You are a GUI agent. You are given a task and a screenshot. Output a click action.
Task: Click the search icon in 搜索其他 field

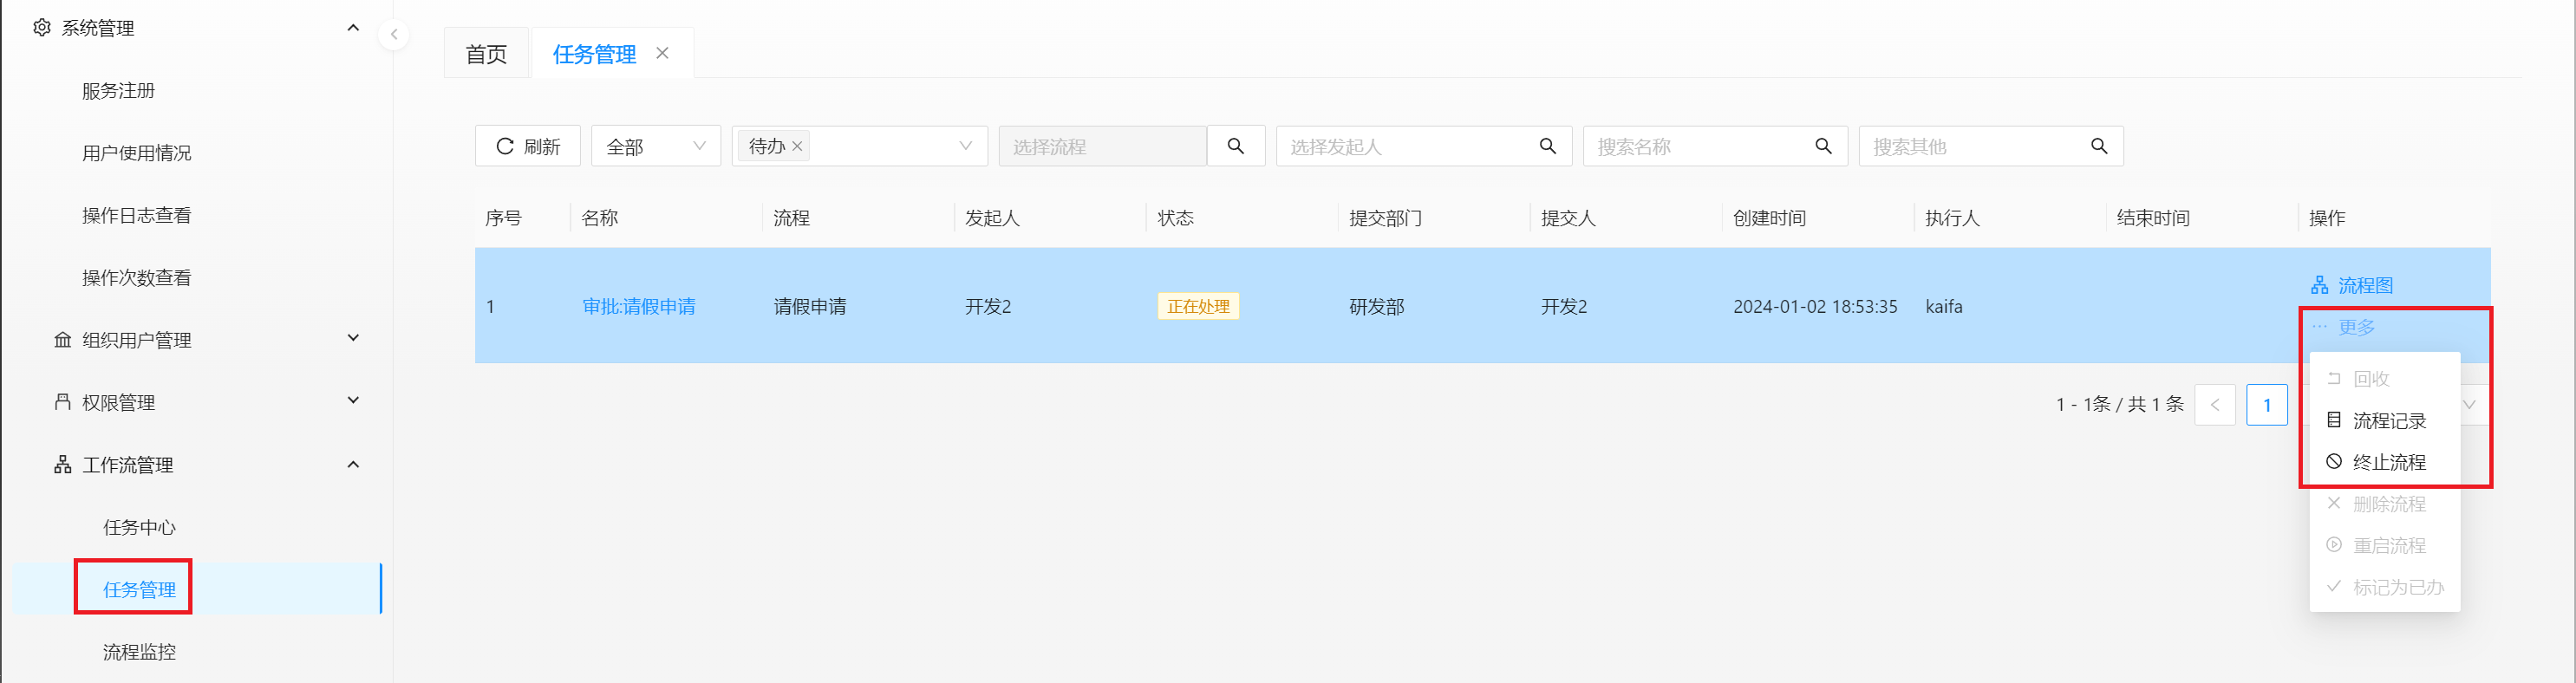click(2099, 146)
